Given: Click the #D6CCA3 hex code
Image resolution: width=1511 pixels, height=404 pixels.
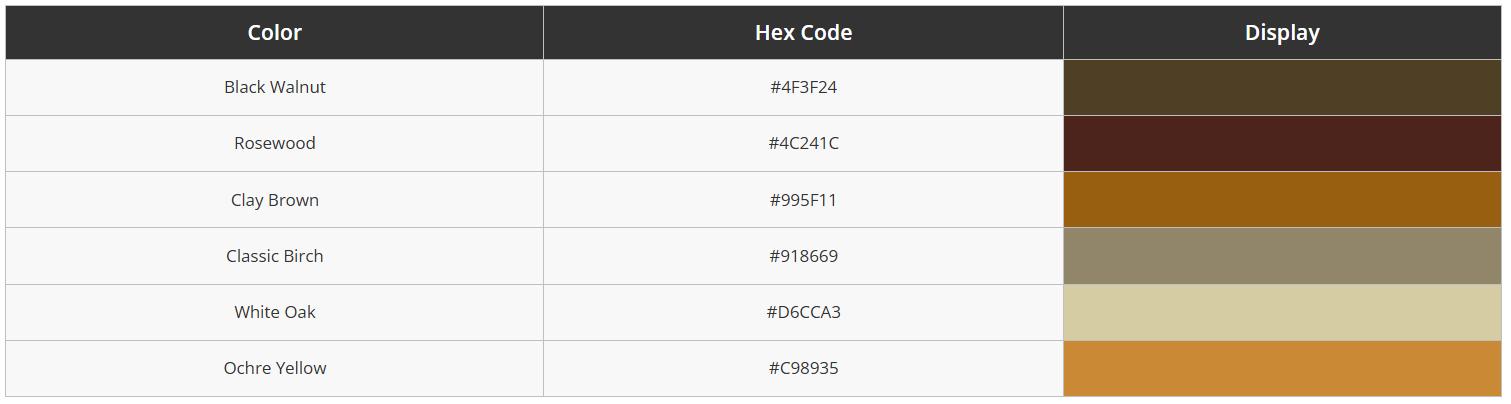Looking at the screenshot, I should pyautogui.click(x=803, y=312).
